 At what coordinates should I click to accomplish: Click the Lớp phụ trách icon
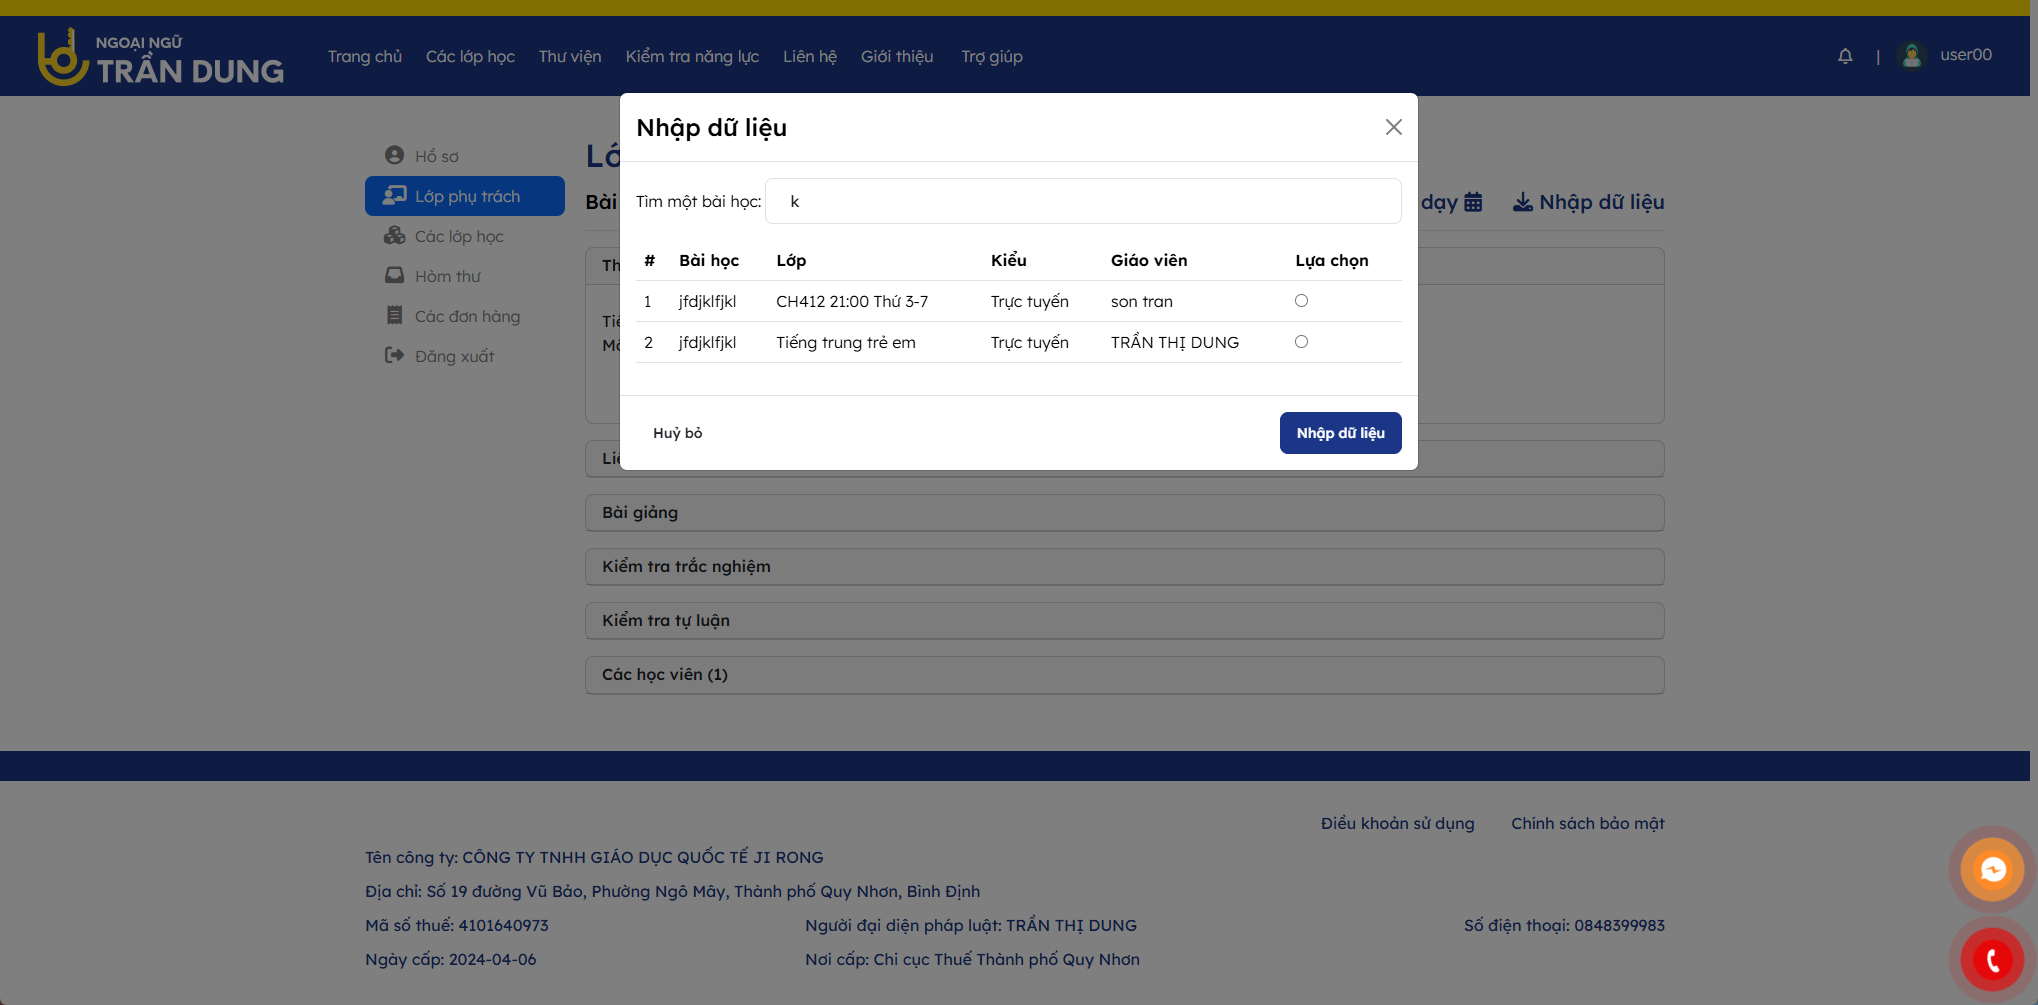[394, 195]
